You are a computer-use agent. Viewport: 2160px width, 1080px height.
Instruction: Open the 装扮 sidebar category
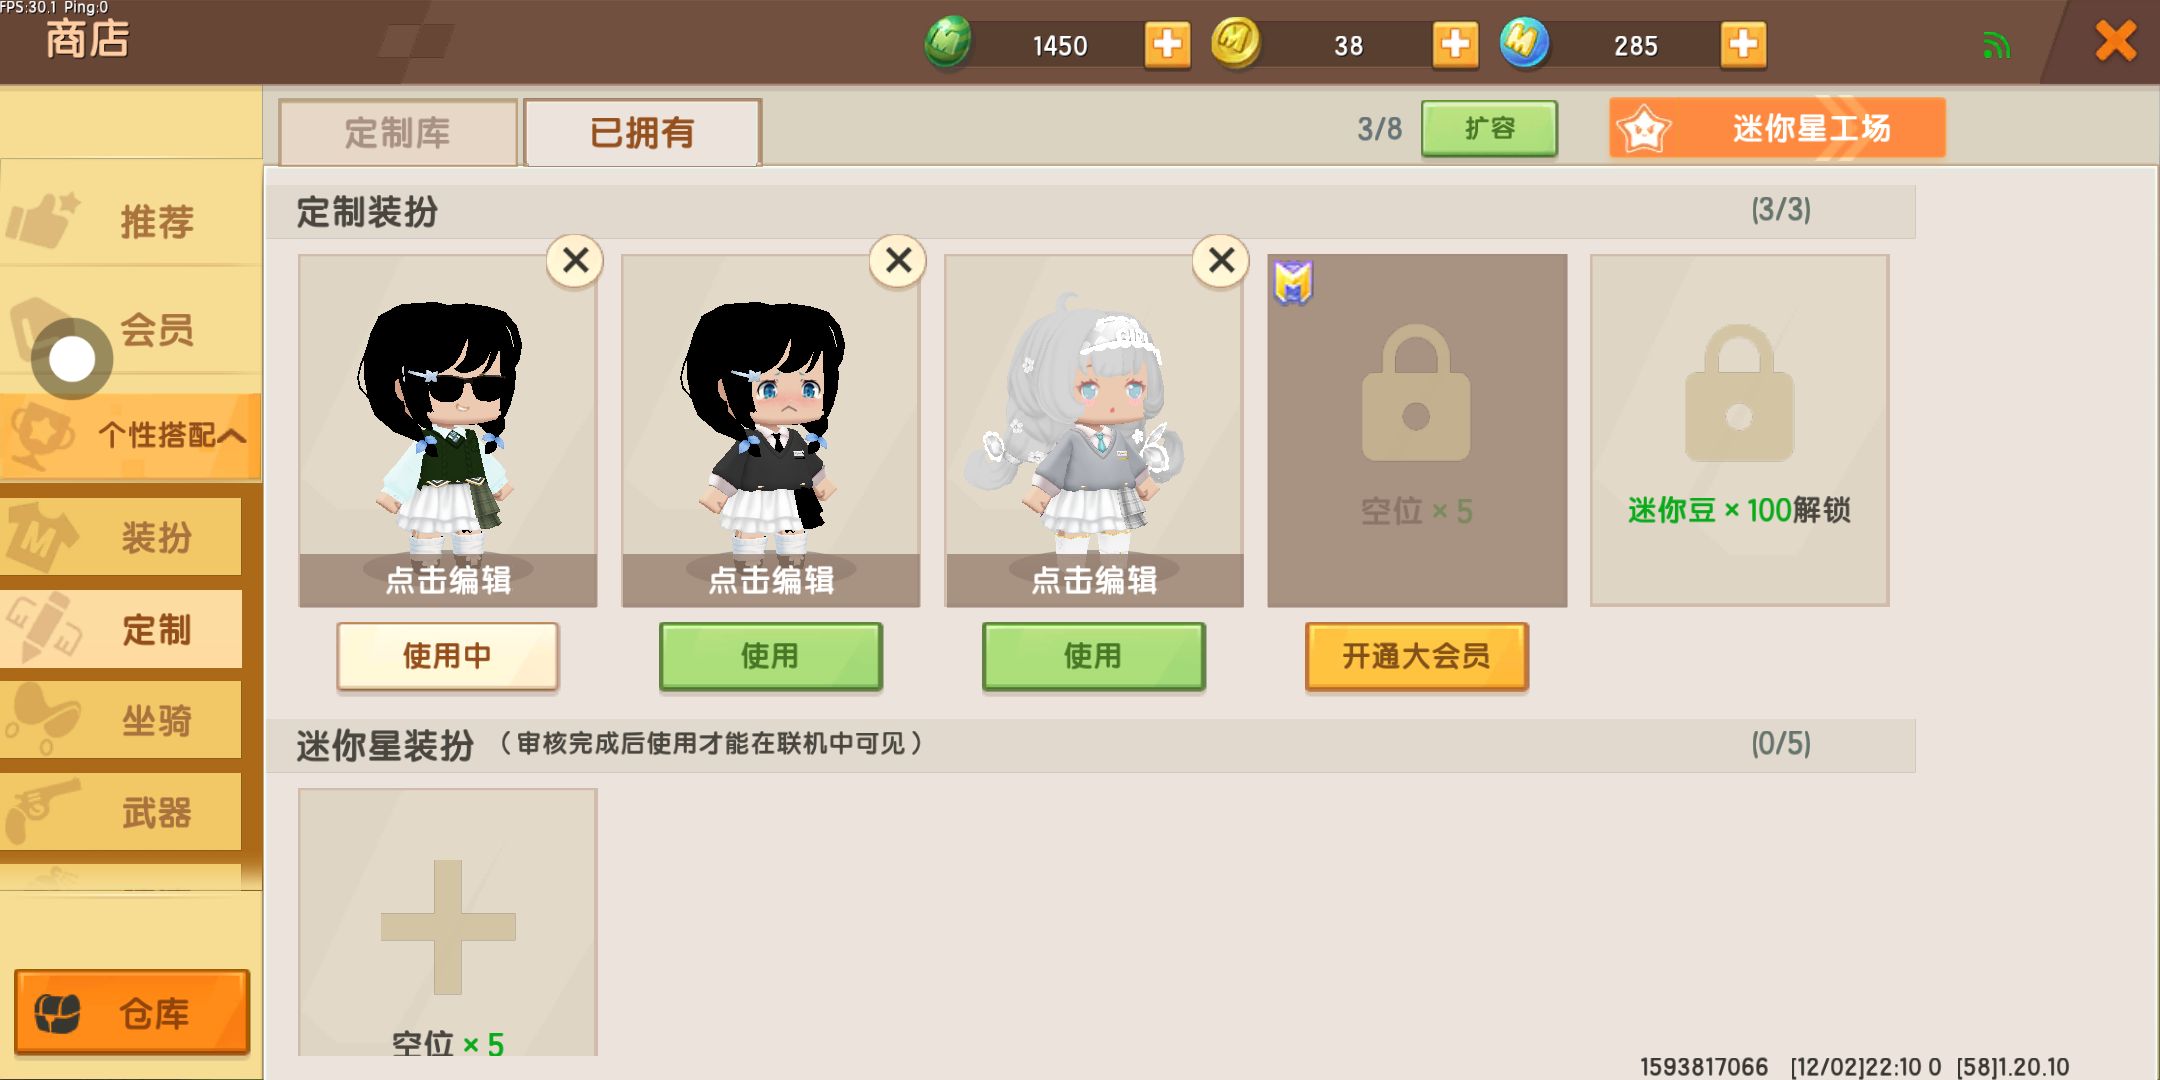click(121, 537)
